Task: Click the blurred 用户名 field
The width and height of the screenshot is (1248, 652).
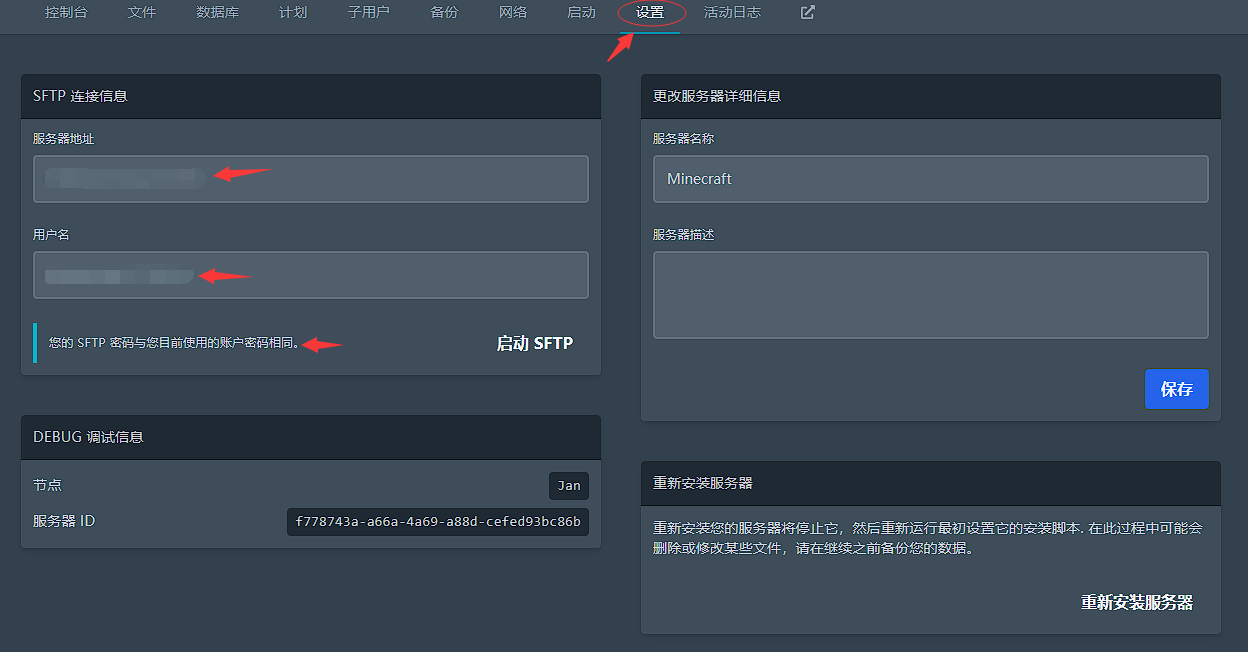Action: (x=311, y=275)
